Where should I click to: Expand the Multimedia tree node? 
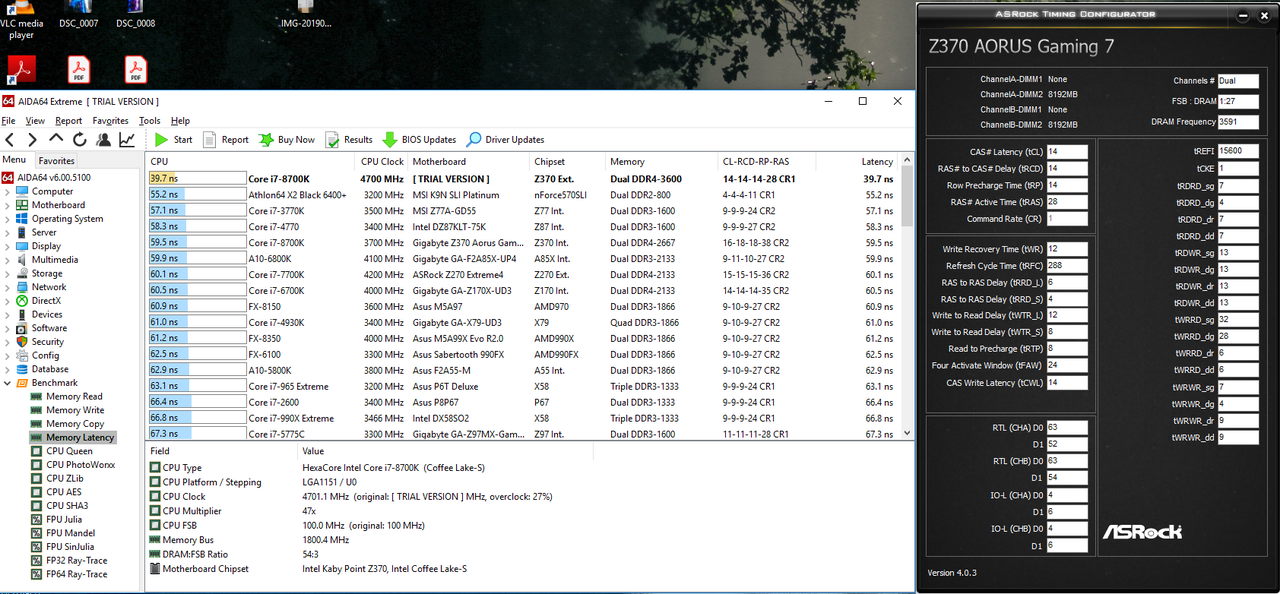click(x=8, y=260)
